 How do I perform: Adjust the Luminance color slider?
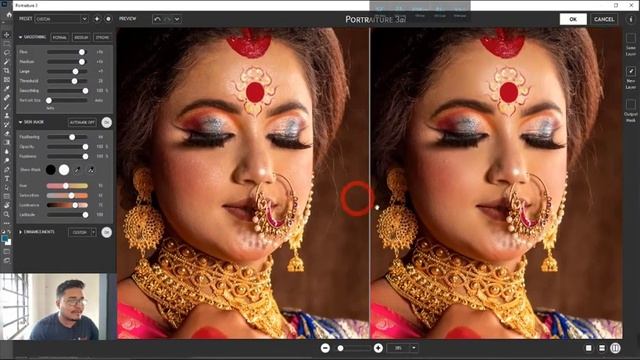coord(67,205)
